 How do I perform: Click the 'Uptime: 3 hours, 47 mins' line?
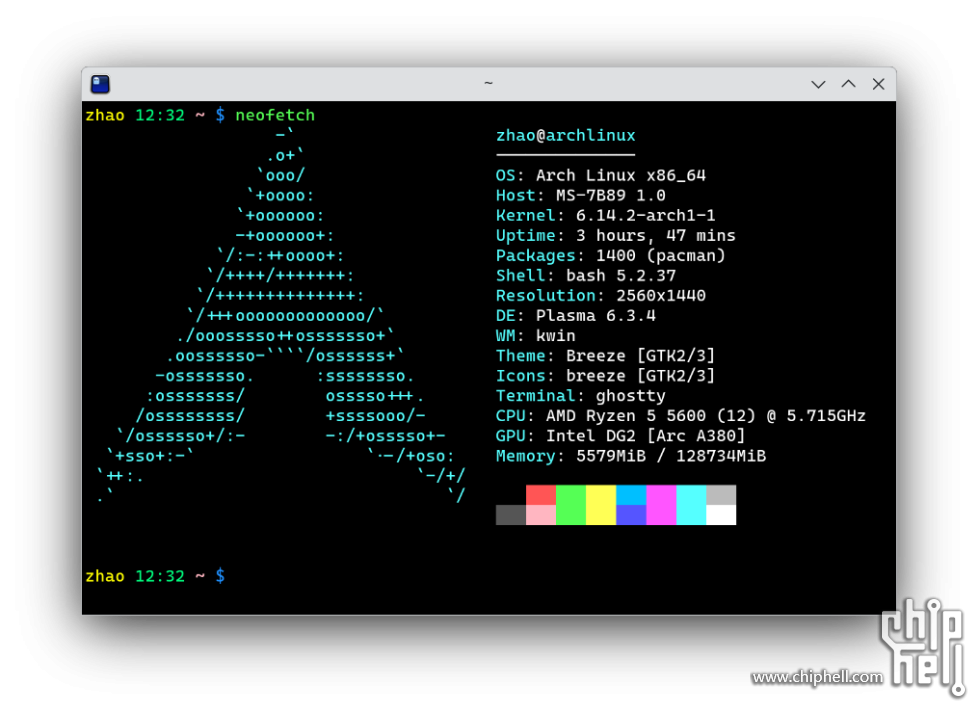[616, 235]
